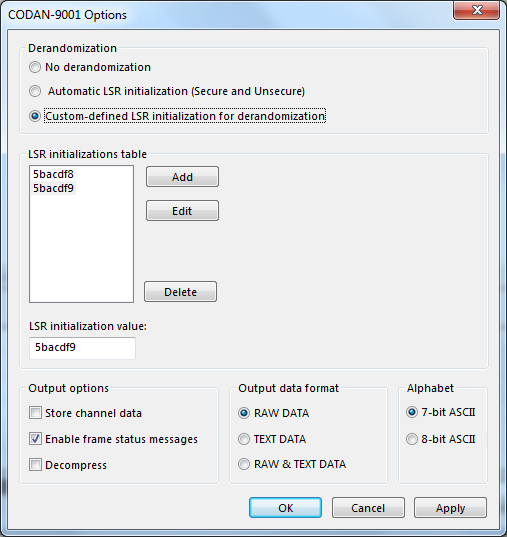This screenshot has width=507, height=537.
Task: Click Edit to modify LSR entry
Action: (182, 211)
